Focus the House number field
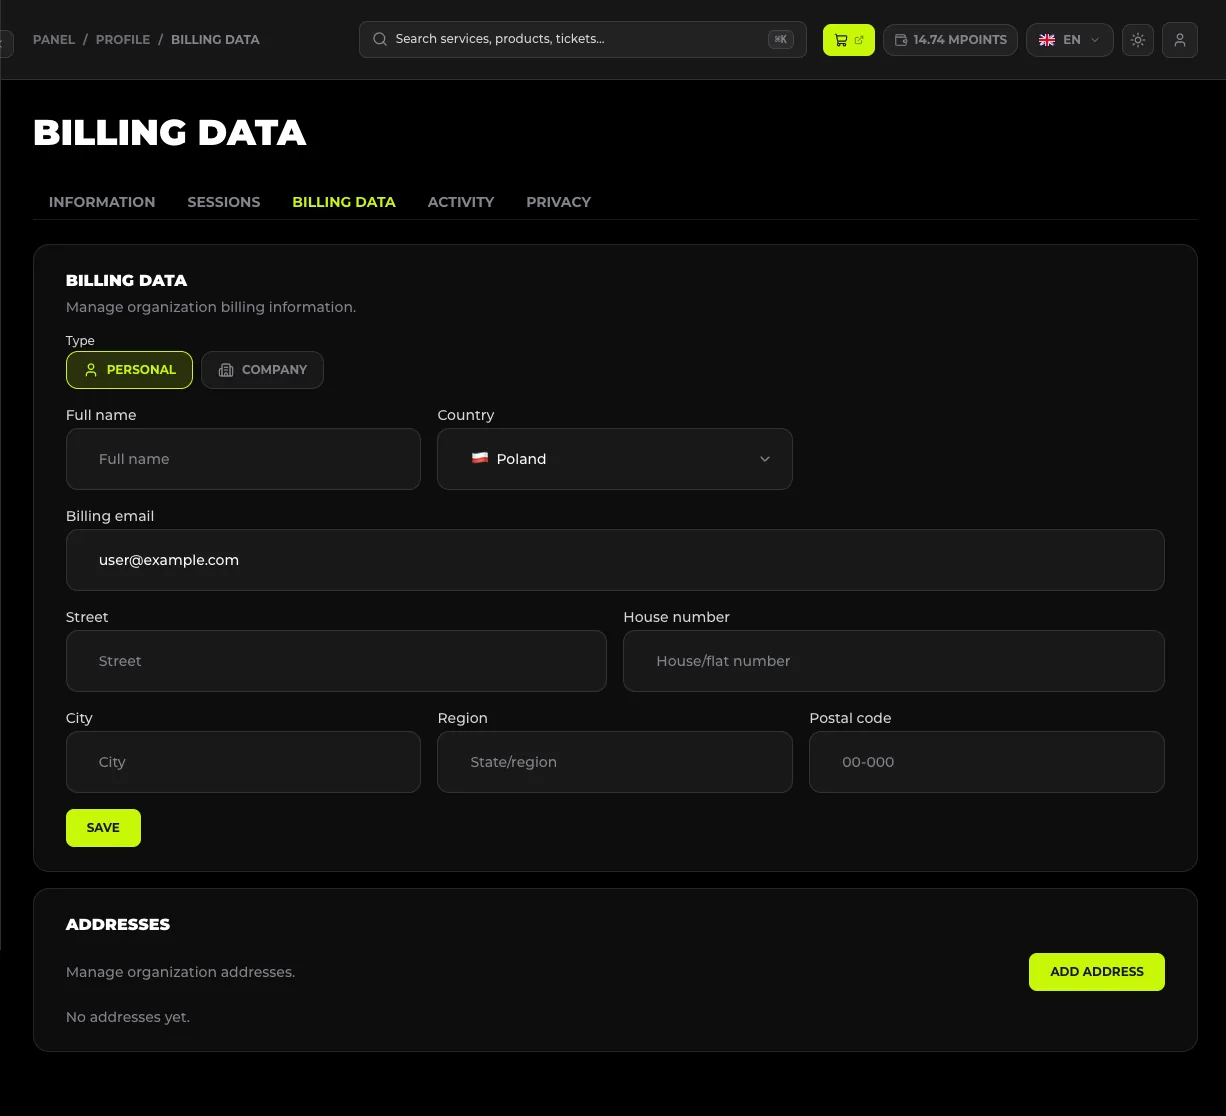1226x1116 pixels. (x=894, y=661)
